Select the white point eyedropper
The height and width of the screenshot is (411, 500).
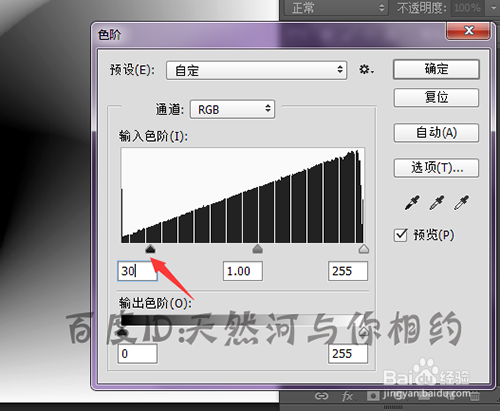click(x=461, y=202)
